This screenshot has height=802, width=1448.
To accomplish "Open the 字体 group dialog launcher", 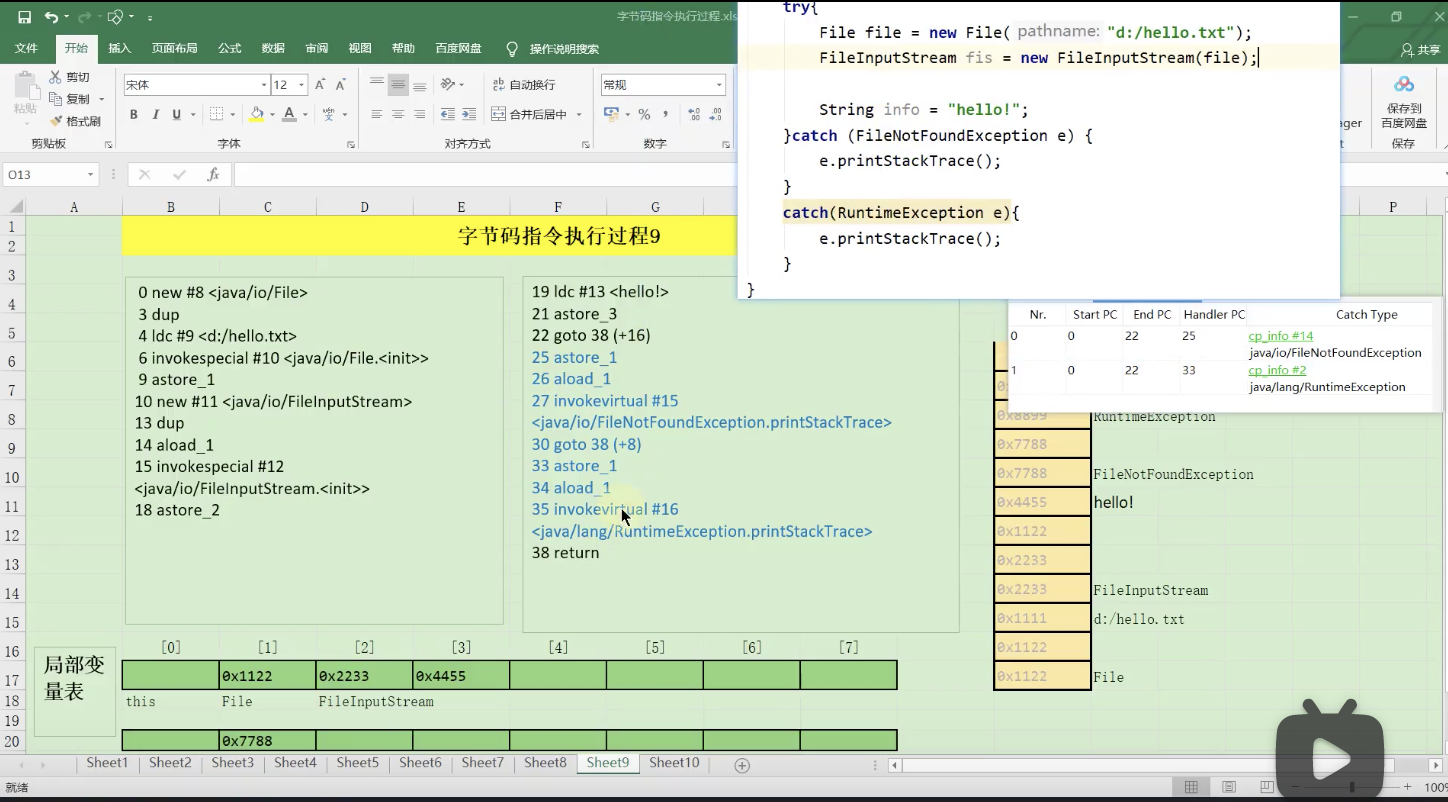I will coord(351,145).
